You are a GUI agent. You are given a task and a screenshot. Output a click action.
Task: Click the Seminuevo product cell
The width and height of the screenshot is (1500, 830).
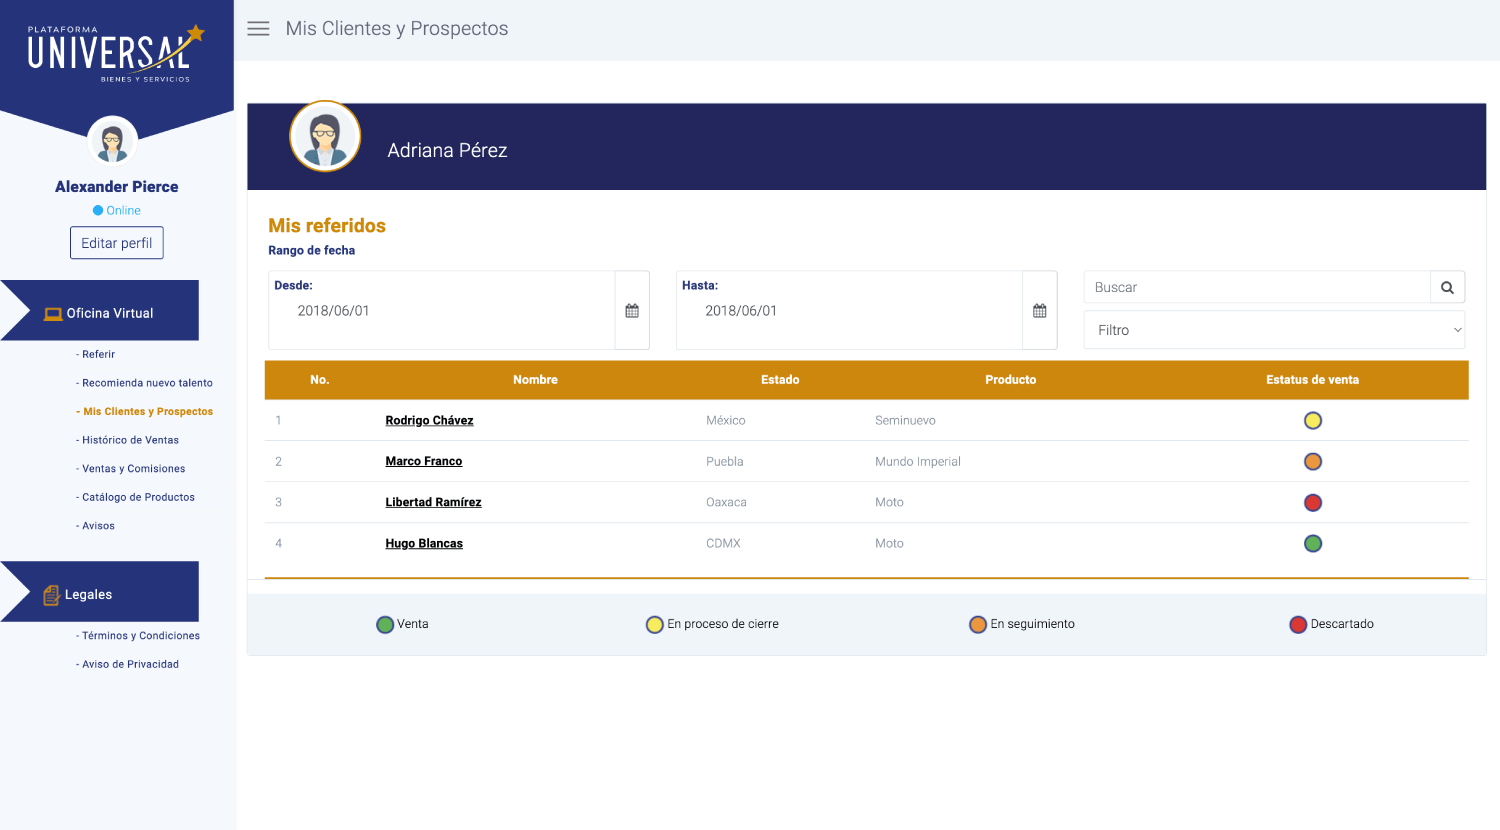tap(905, 421)
